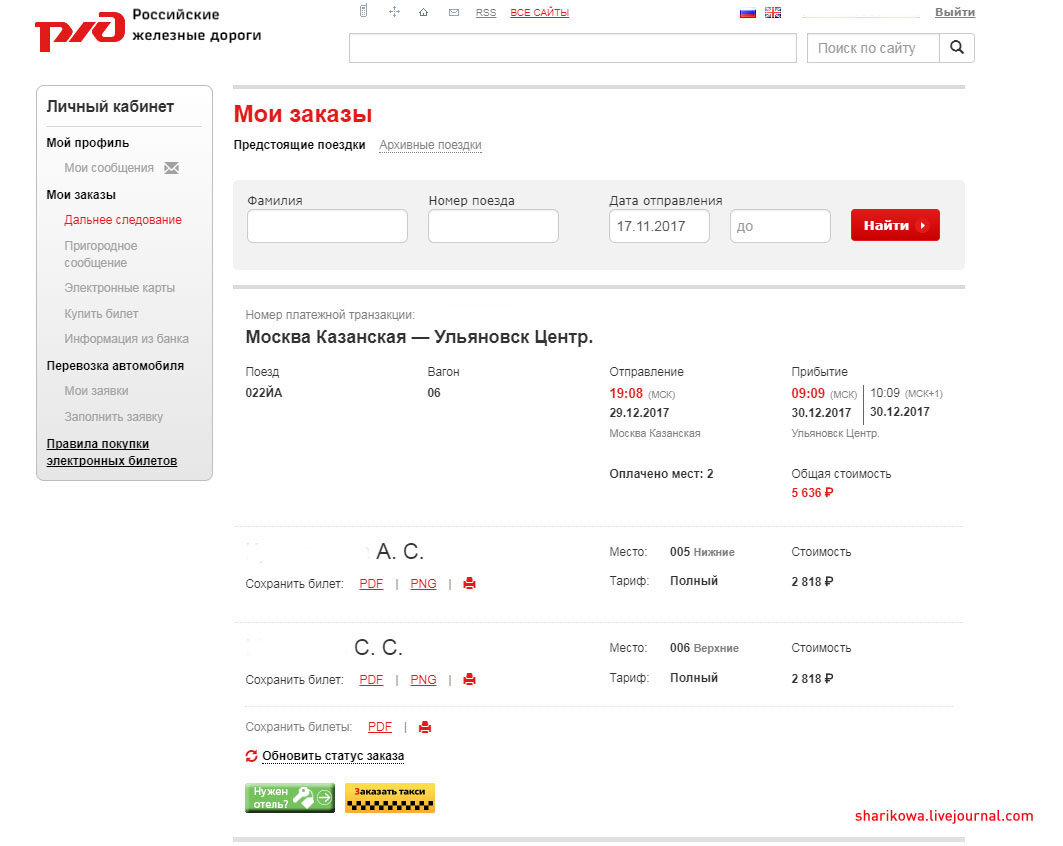
Task: Click the magnifier site search button
Action: 957,47
